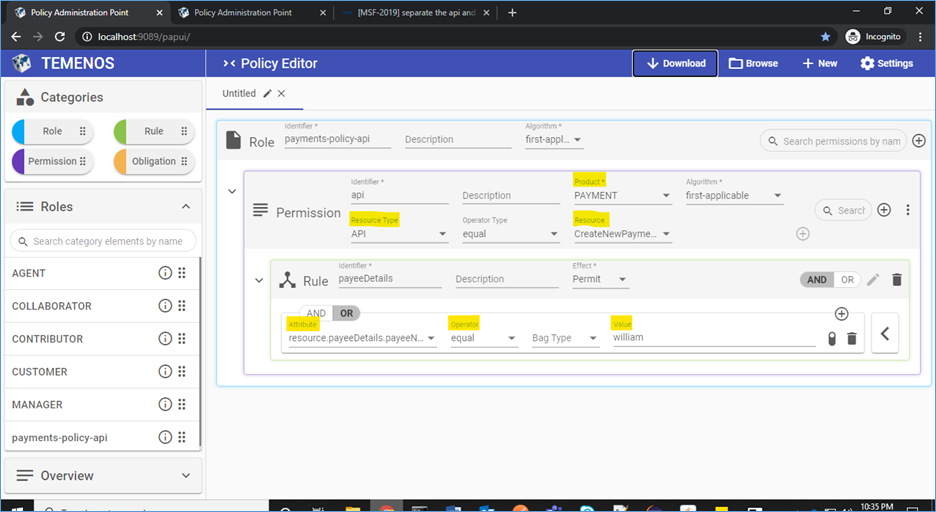
Task: Open the Permission three-dot more menu
Action: click(x=907, y=210)
